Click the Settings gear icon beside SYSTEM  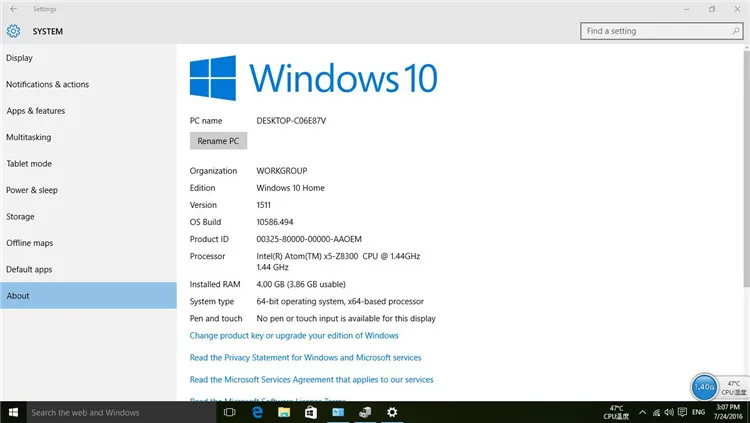point(13,31)
